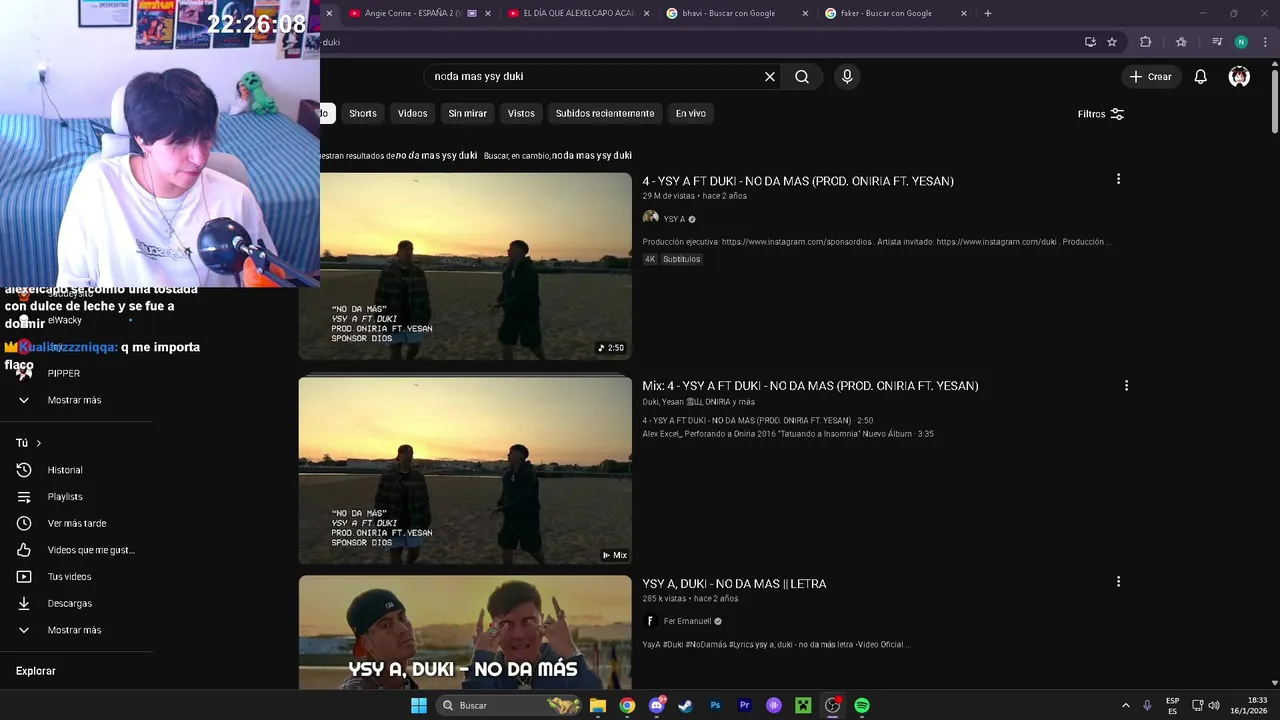Expand the Tú section chevron

39,443
